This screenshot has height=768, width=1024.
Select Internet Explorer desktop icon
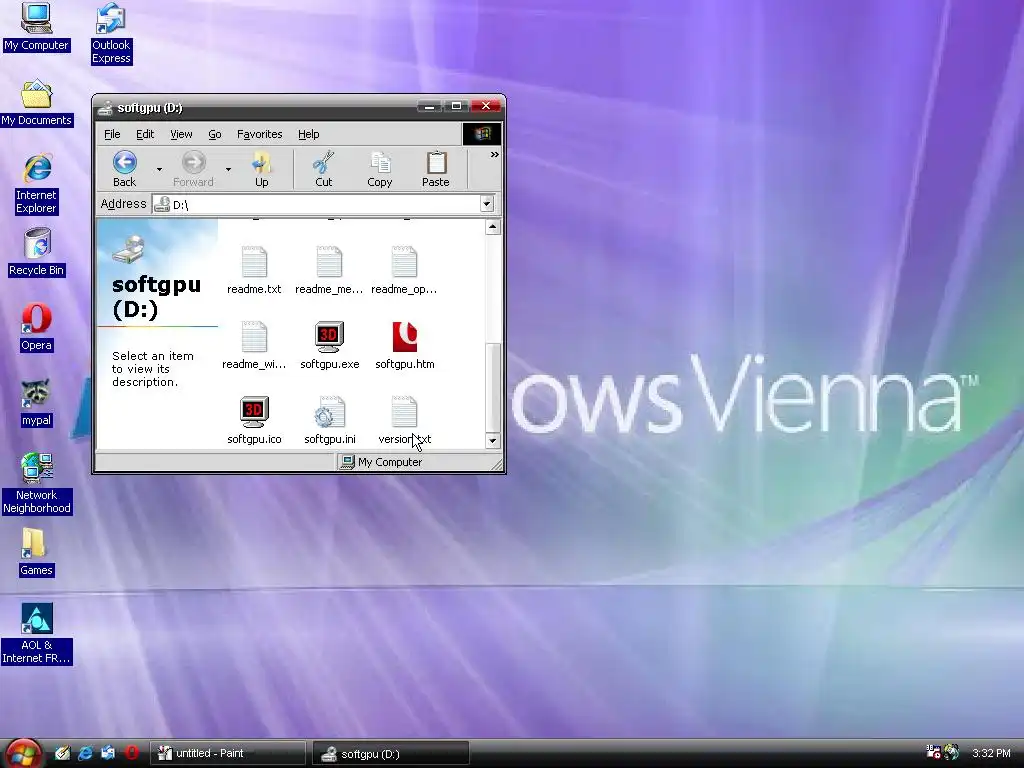click(37, 184)
